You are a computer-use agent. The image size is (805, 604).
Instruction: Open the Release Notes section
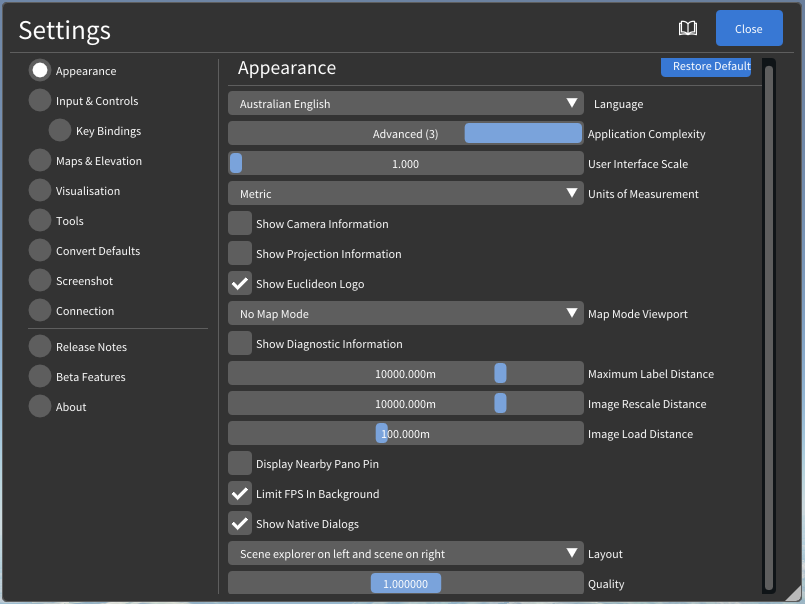click(x=40, y=347)
